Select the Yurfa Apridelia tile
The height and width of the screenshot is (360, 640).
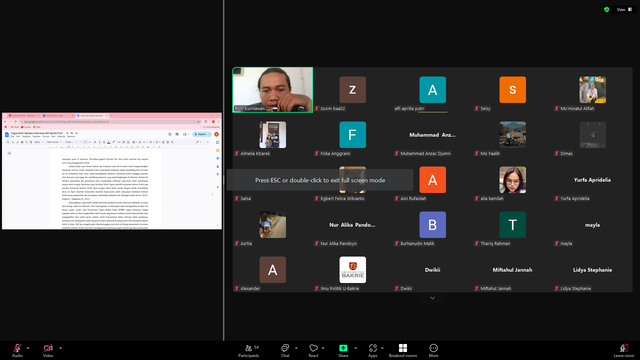(593, 180)
